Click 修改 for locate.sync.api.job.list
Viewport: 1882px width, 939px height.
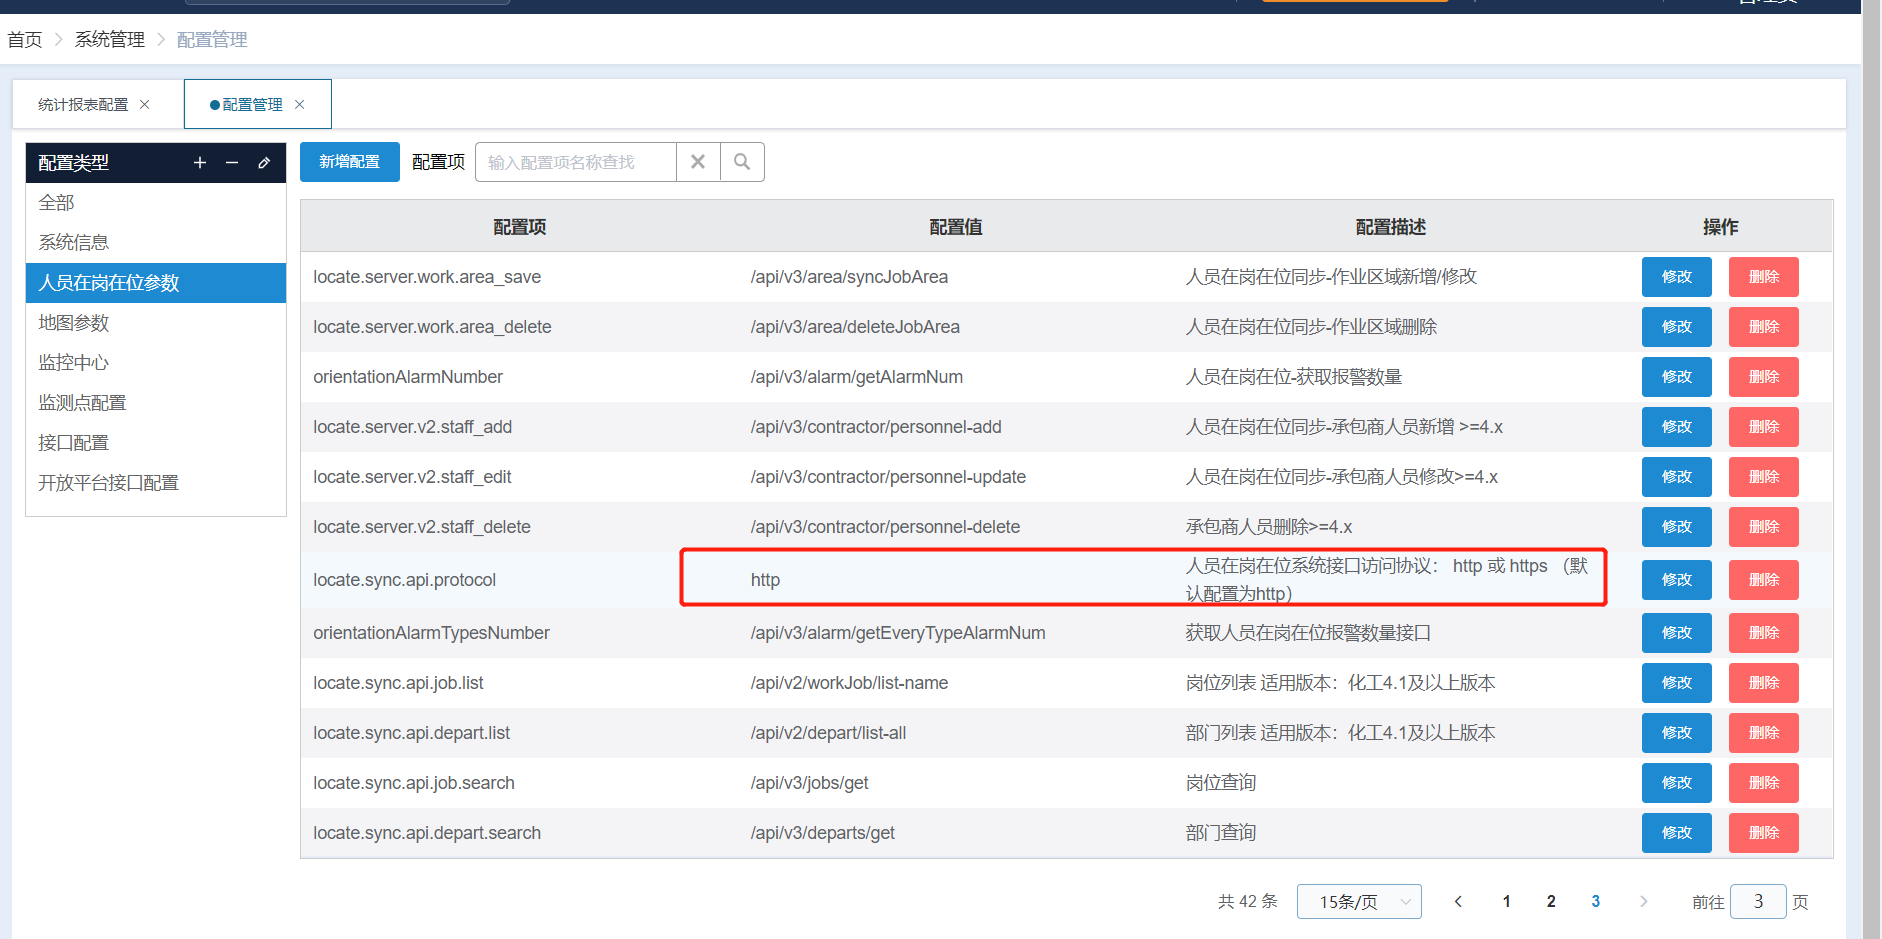tap(1677, 683)
